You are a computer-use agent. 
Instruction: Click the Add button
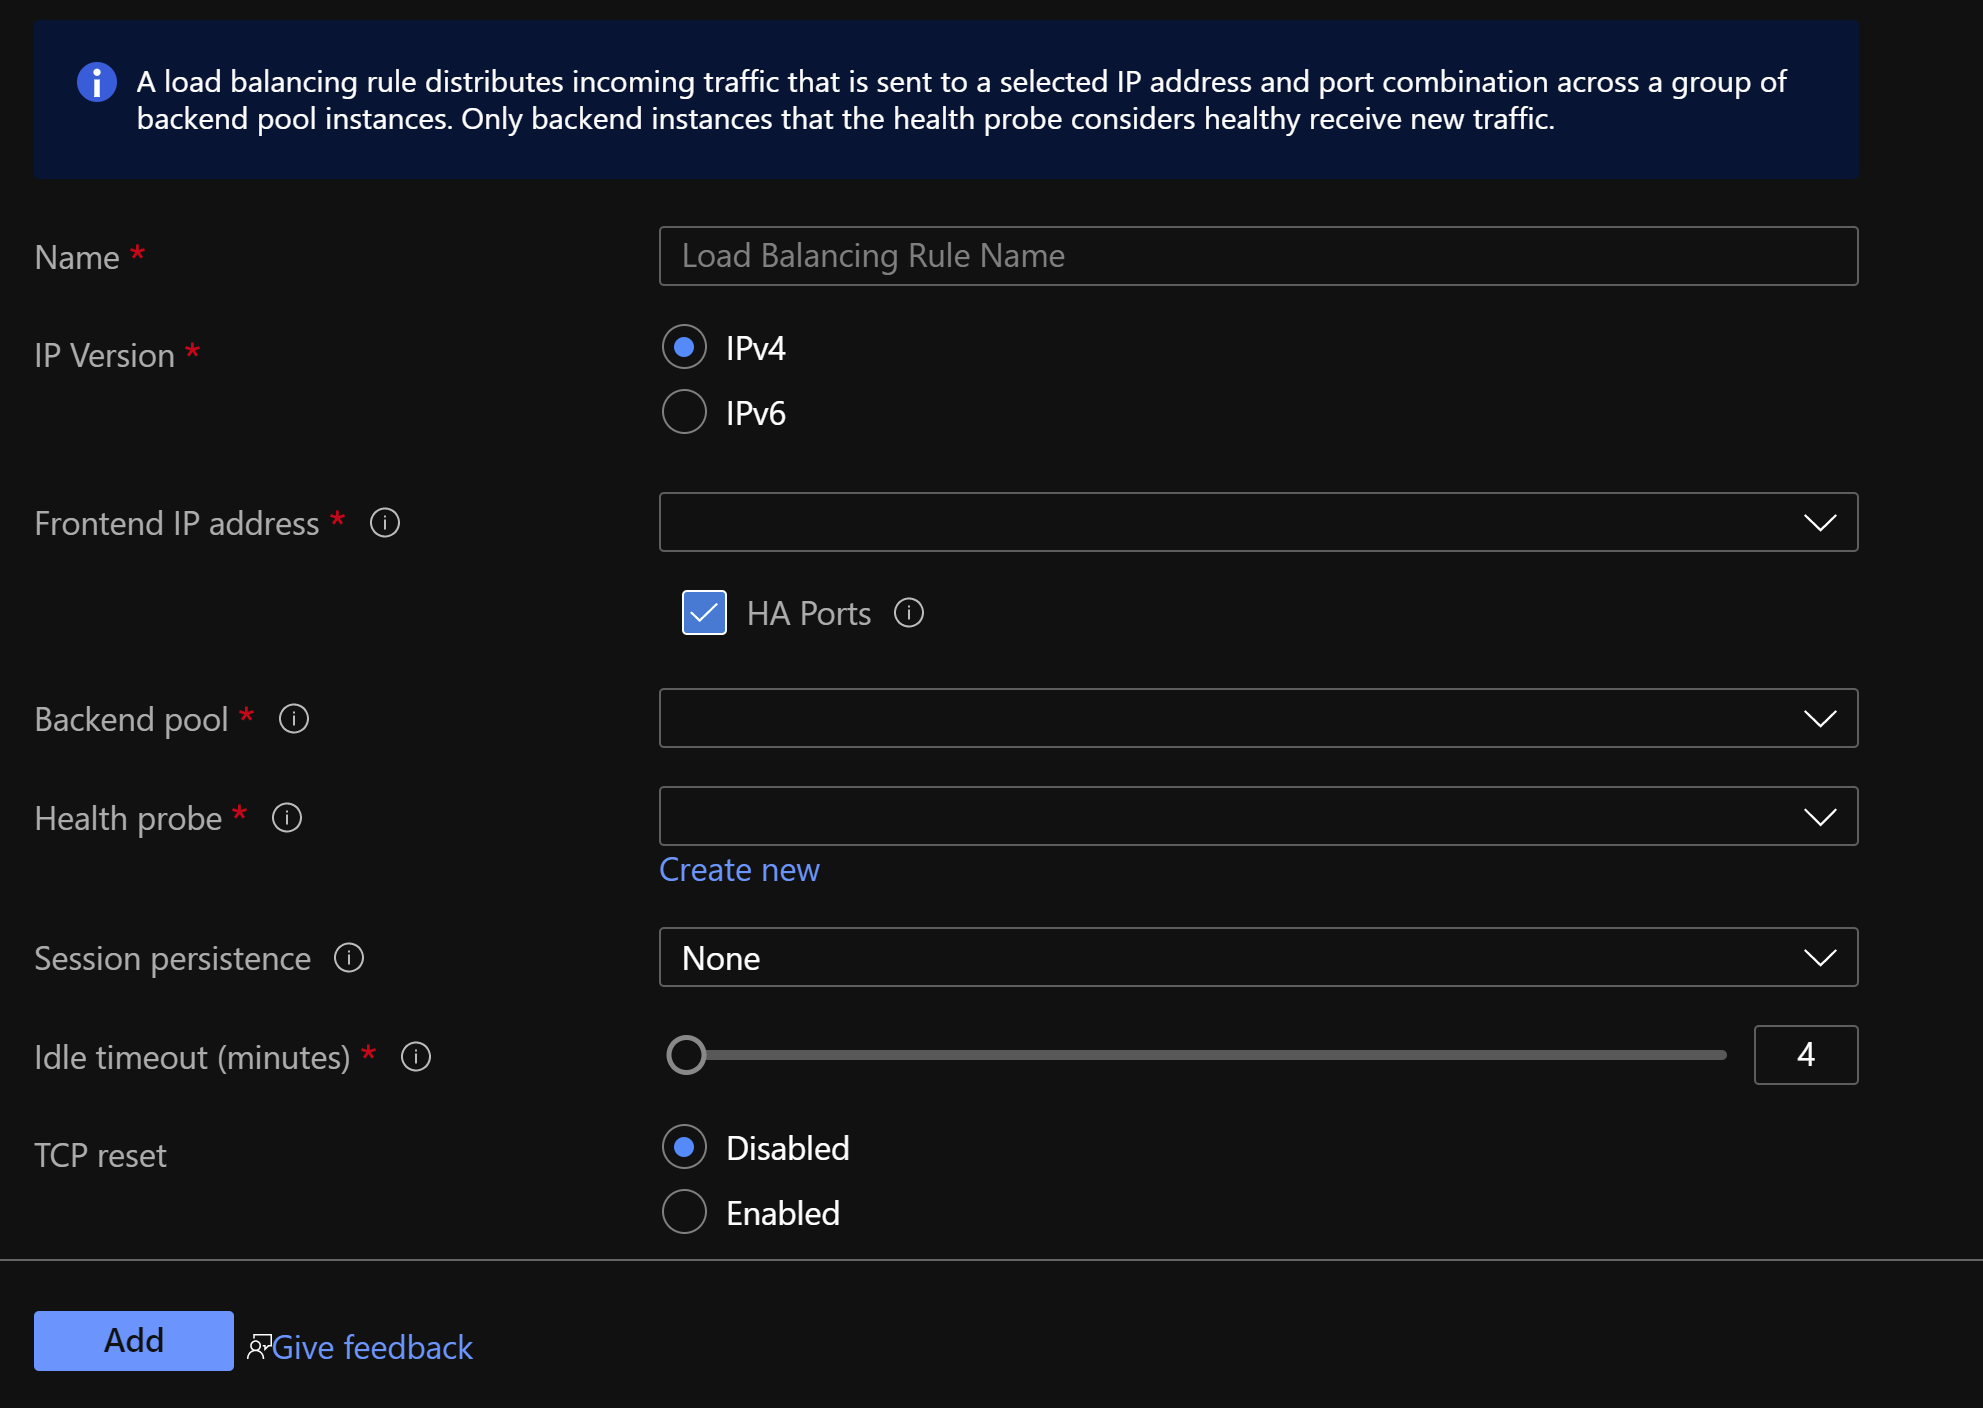click(132, 1340)
